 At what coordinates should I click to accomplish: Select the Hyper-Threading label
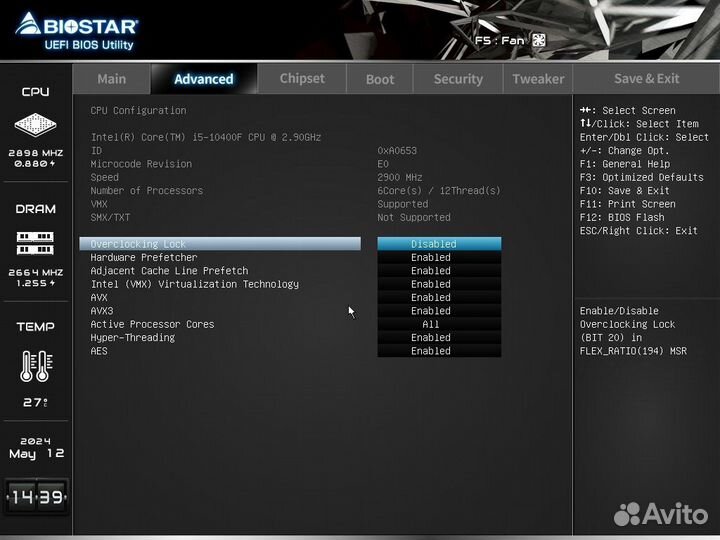pos(133,338)
